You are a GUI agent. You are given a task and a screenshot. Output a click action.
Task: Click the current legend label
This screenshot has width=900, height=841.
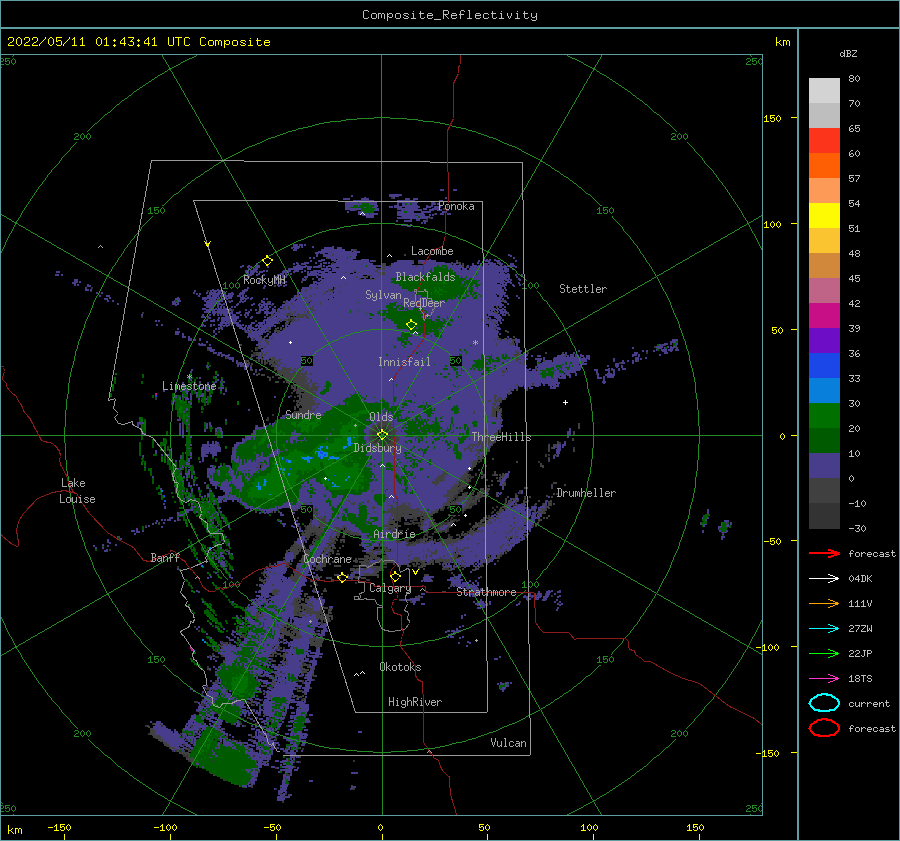pos(869,703)
